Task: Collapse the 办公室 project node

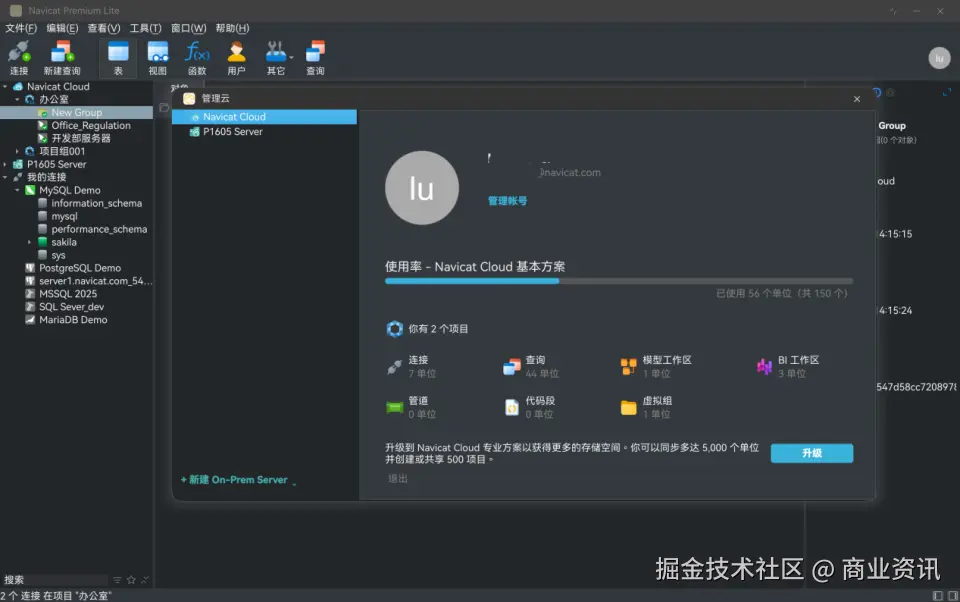Action: click(x=17, y=100)
